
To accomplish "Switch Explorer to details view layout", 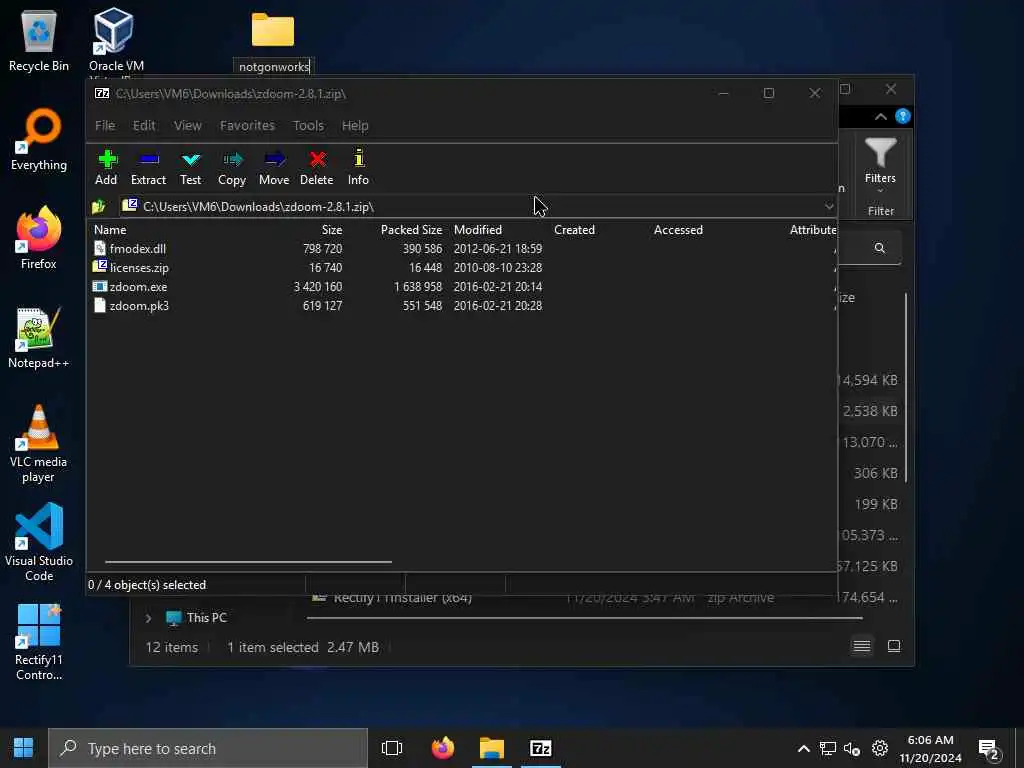I will [861, 647].
